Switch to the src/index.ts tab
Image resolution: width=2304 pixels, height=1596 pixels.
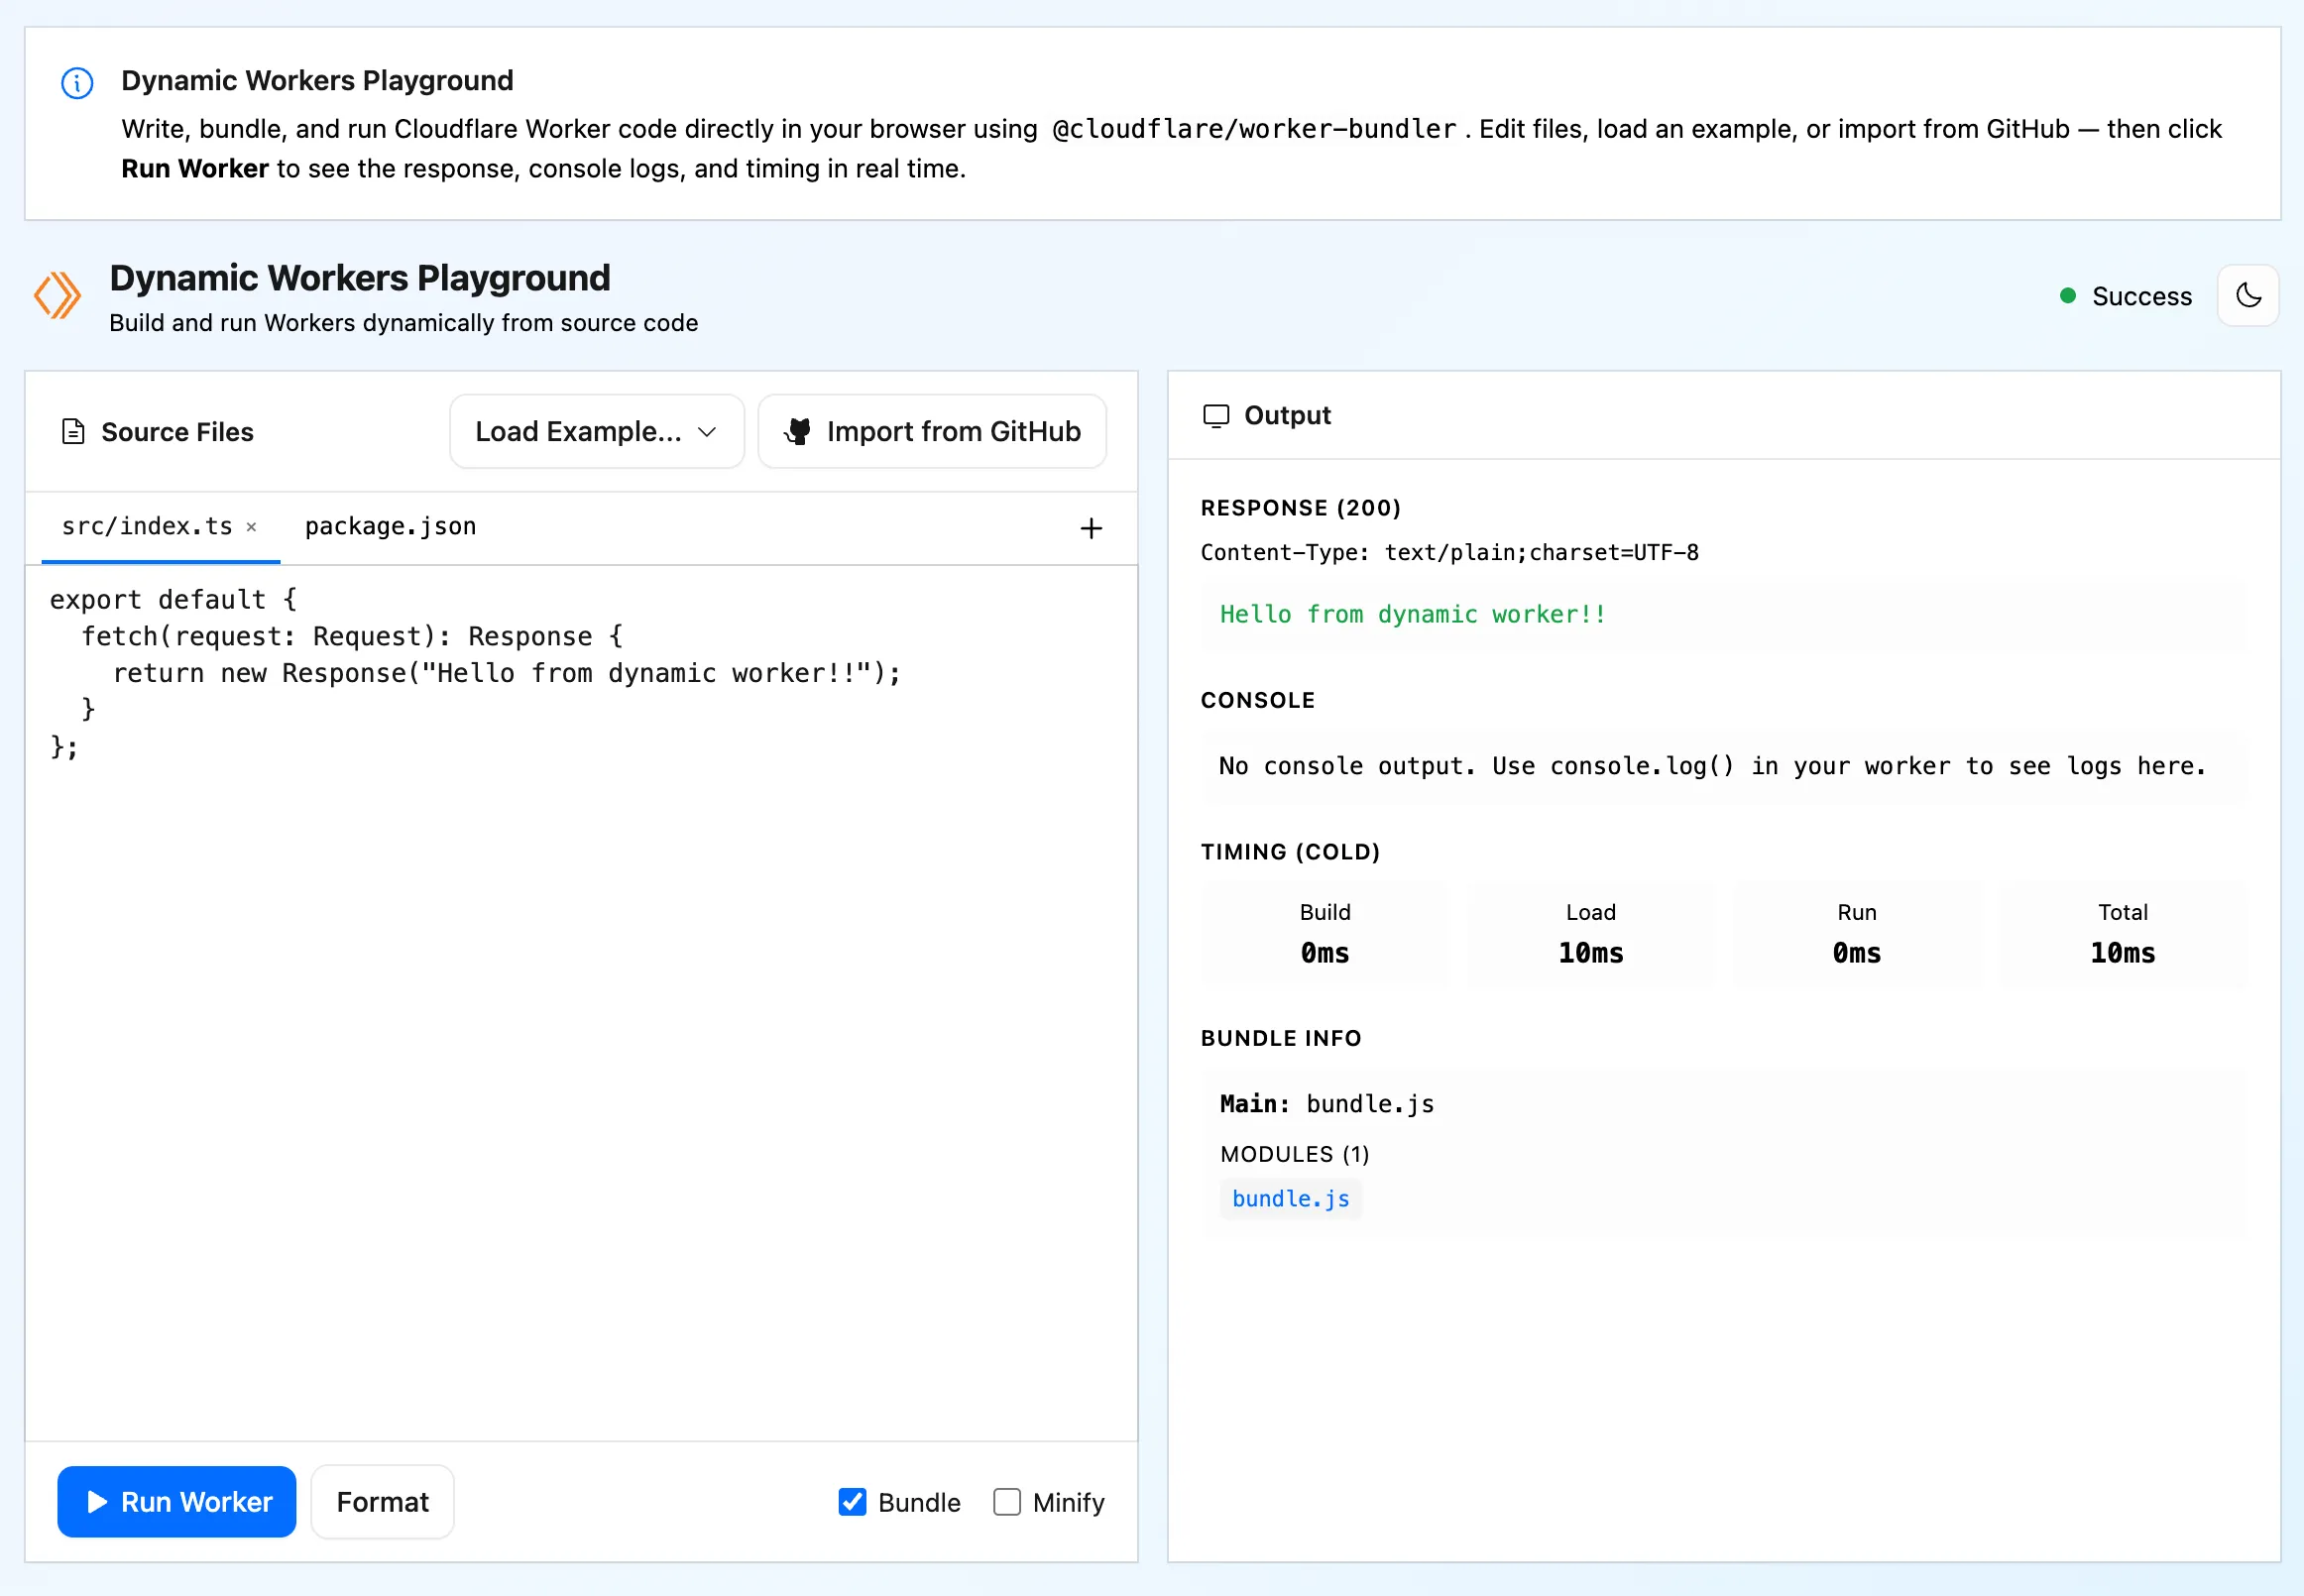coord(147,527)
